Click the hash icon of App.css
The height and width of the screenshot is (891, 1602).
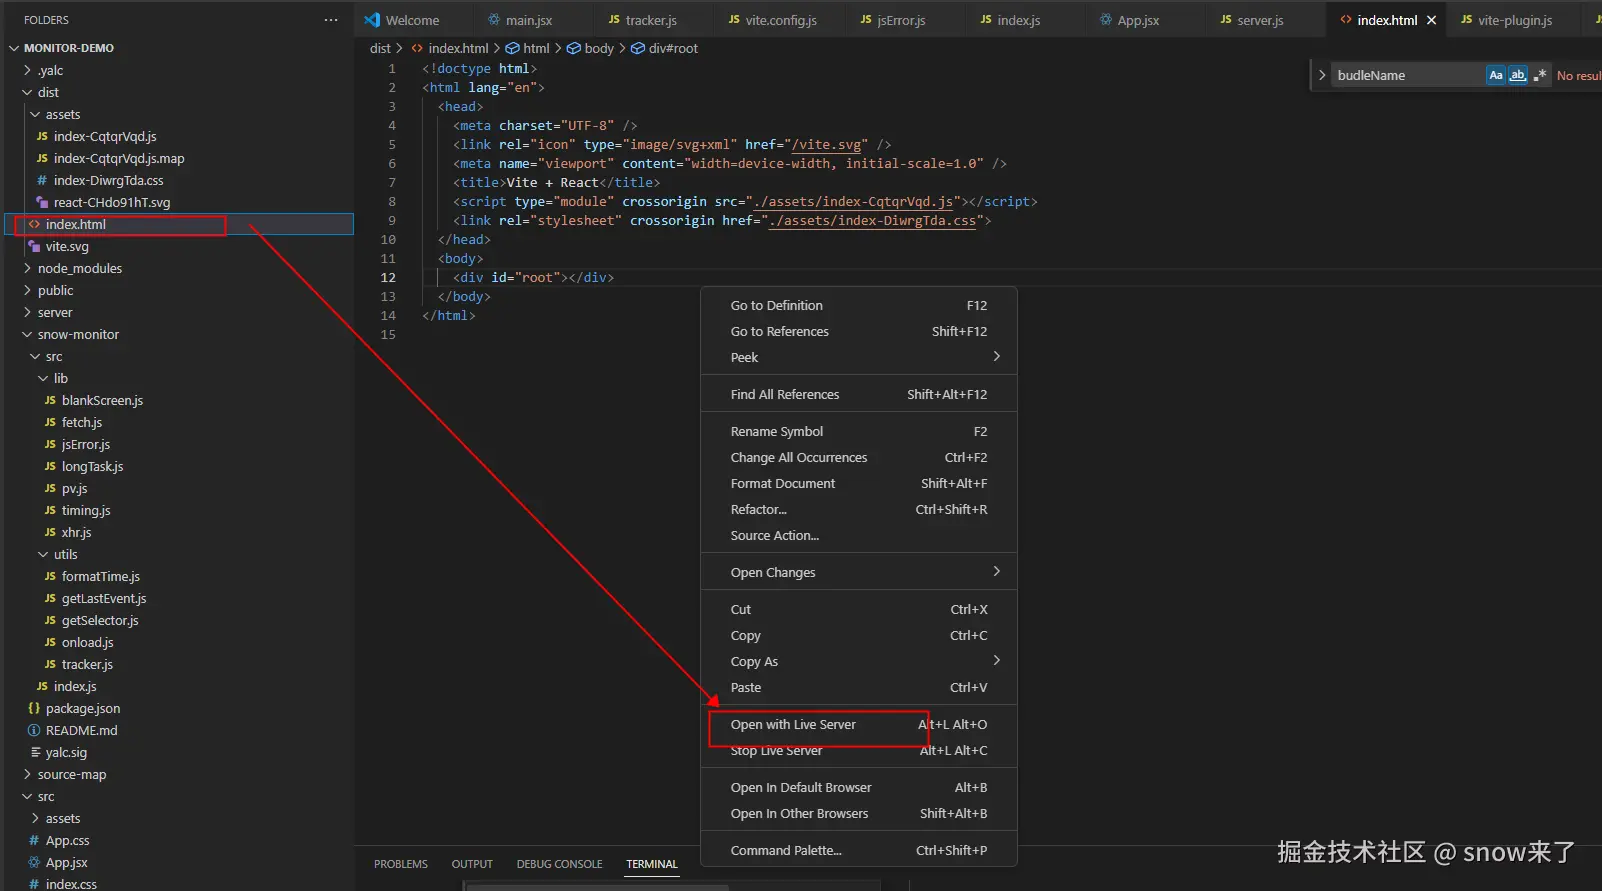(x=34, y=840)
